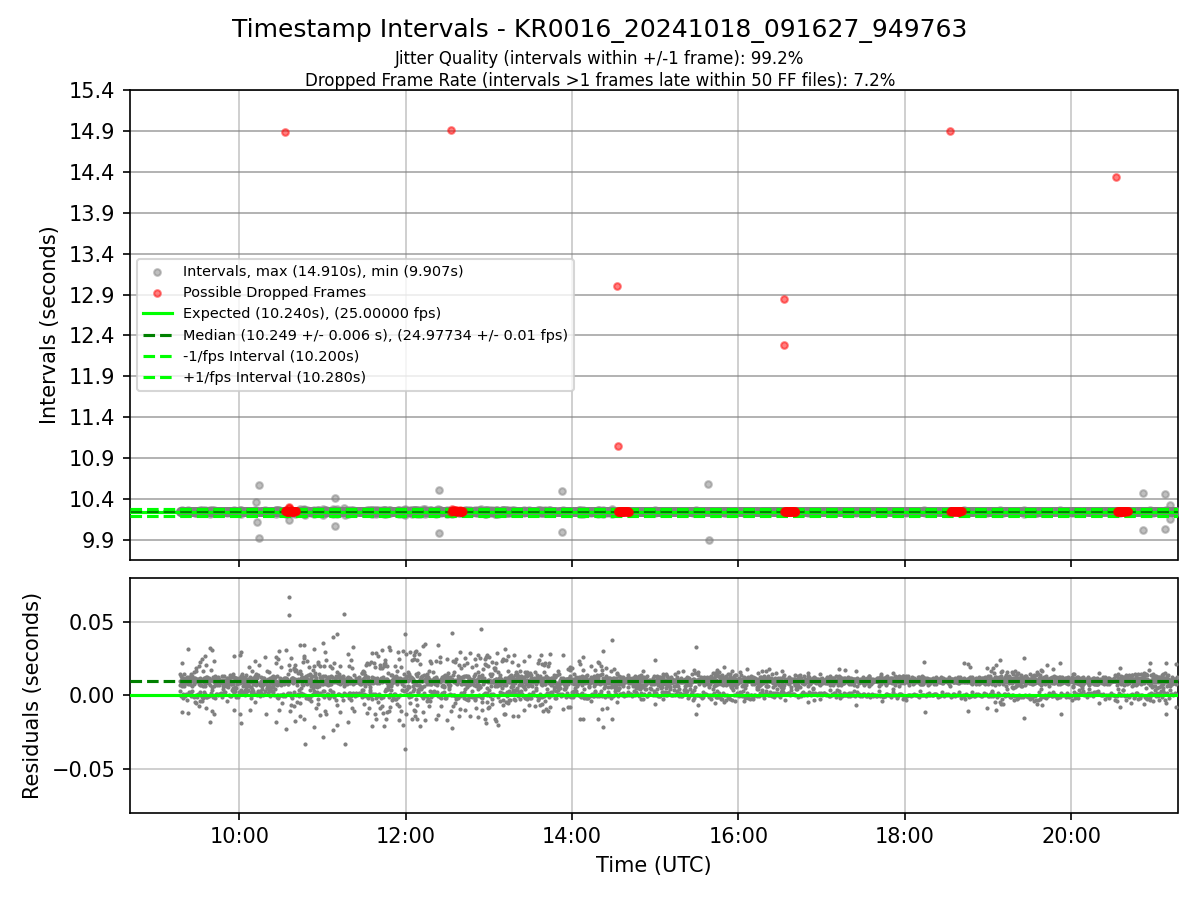The width and height of the screenshot is (1200, 900).
Task: Click the red dropped-frame point at 14.4 near 20:30
Action: coord(1116,177)
